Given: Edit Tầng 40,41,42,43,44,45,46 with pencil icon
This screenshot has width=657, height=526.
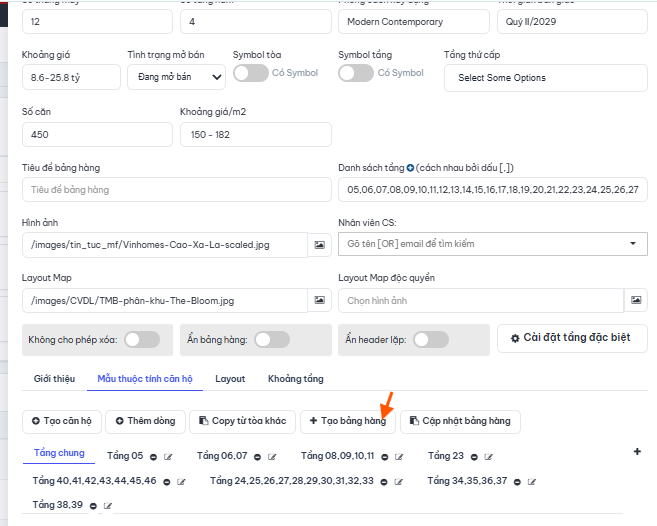Looking at the screenshot, I should click(181, 482).
